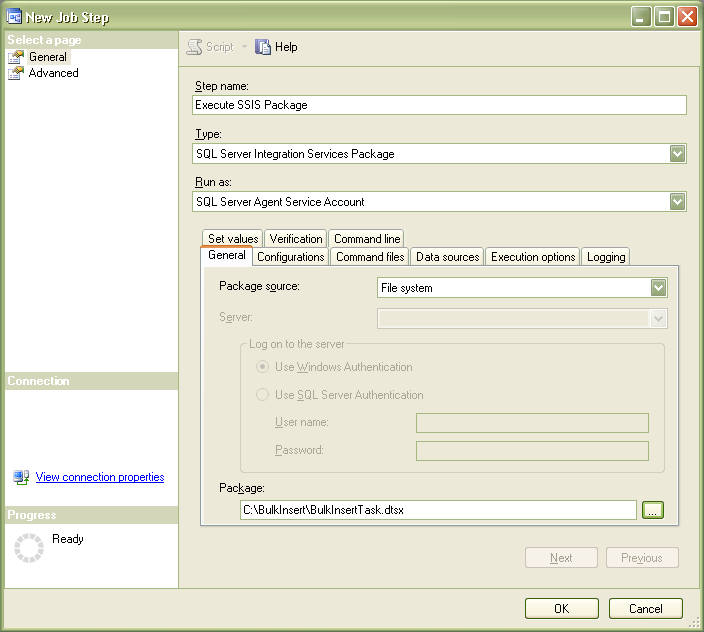Expand the Run as dropdown
This screenshot has width=704, height=632.
(678, 202)
